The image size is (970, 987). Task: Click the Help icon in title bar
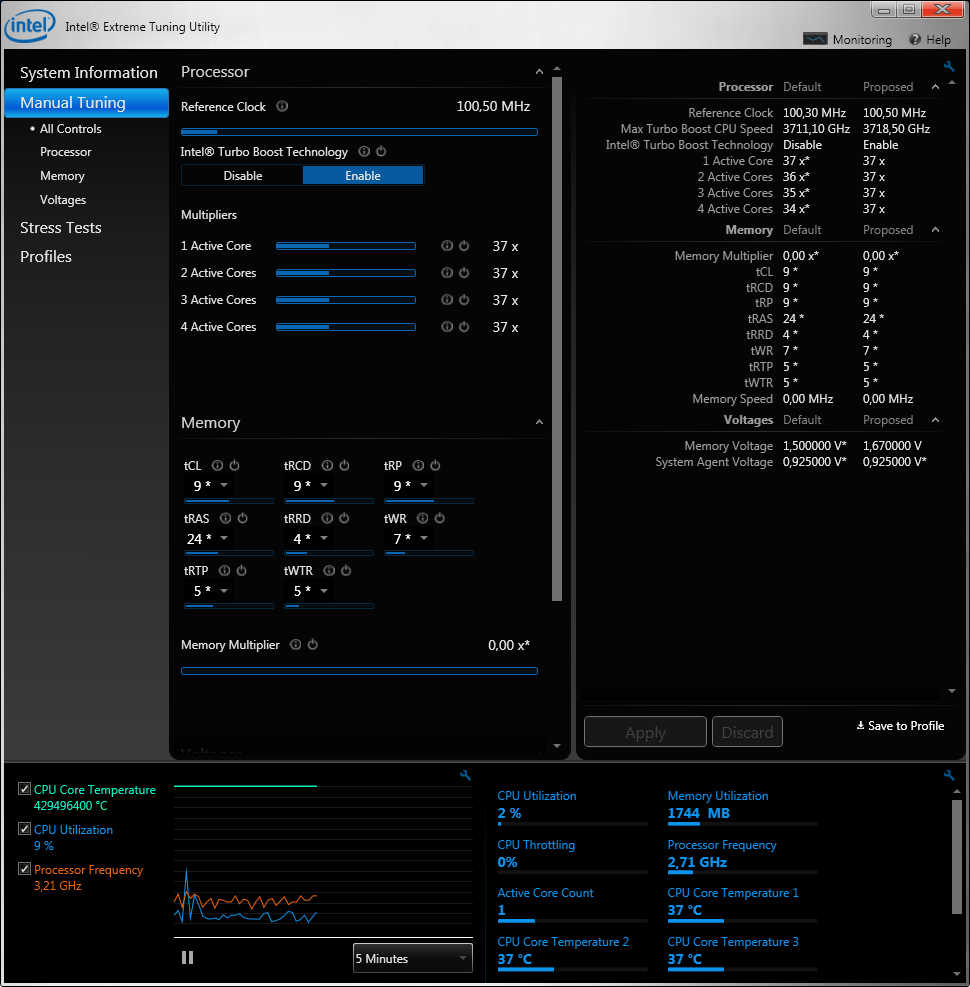point(915,39)
